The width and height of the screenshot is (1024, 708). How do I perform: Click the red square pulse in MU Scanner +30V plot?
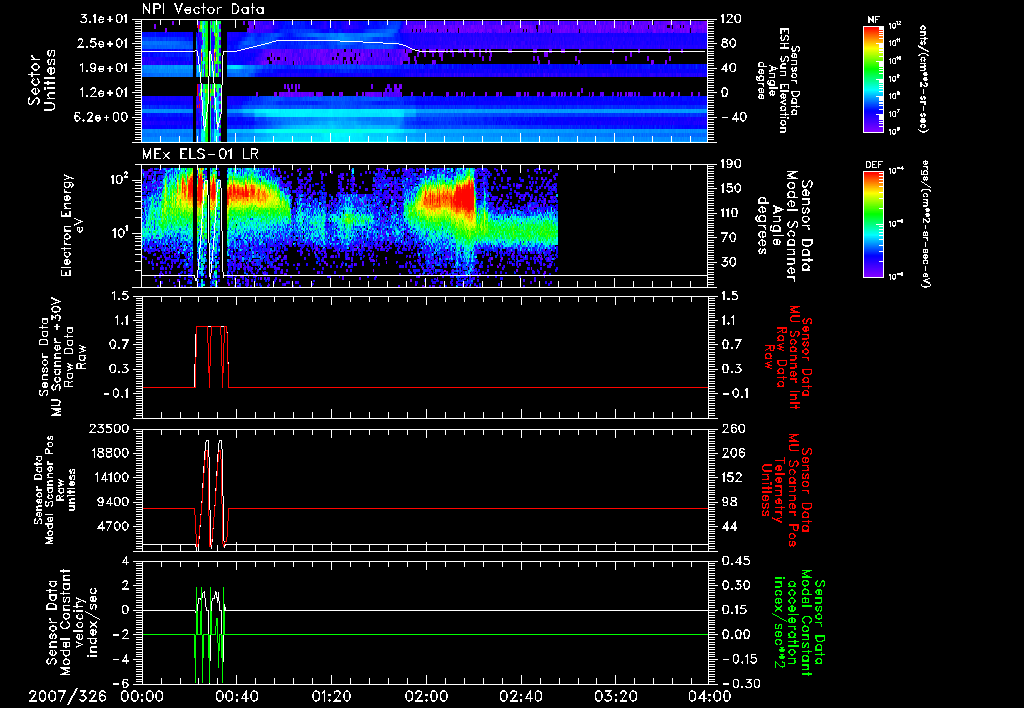212,357
